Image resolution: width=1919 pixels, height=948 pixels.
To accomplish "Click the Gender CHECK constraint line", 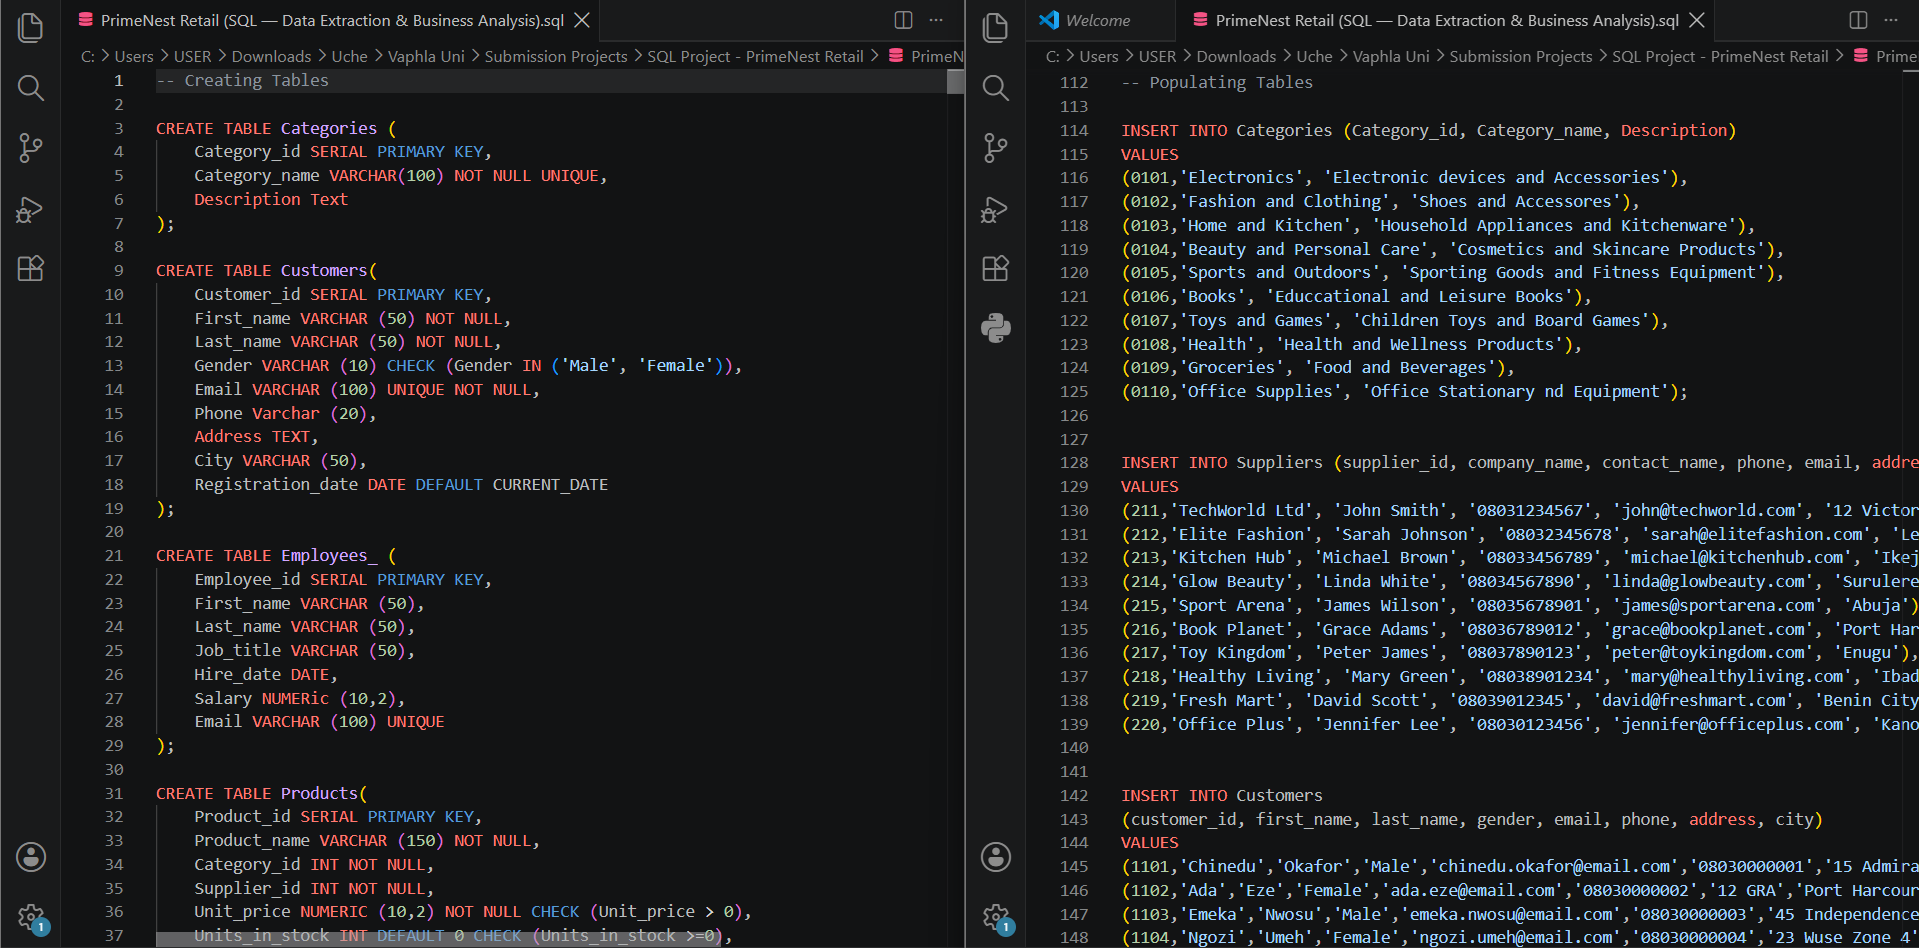I will click(468, 366).
